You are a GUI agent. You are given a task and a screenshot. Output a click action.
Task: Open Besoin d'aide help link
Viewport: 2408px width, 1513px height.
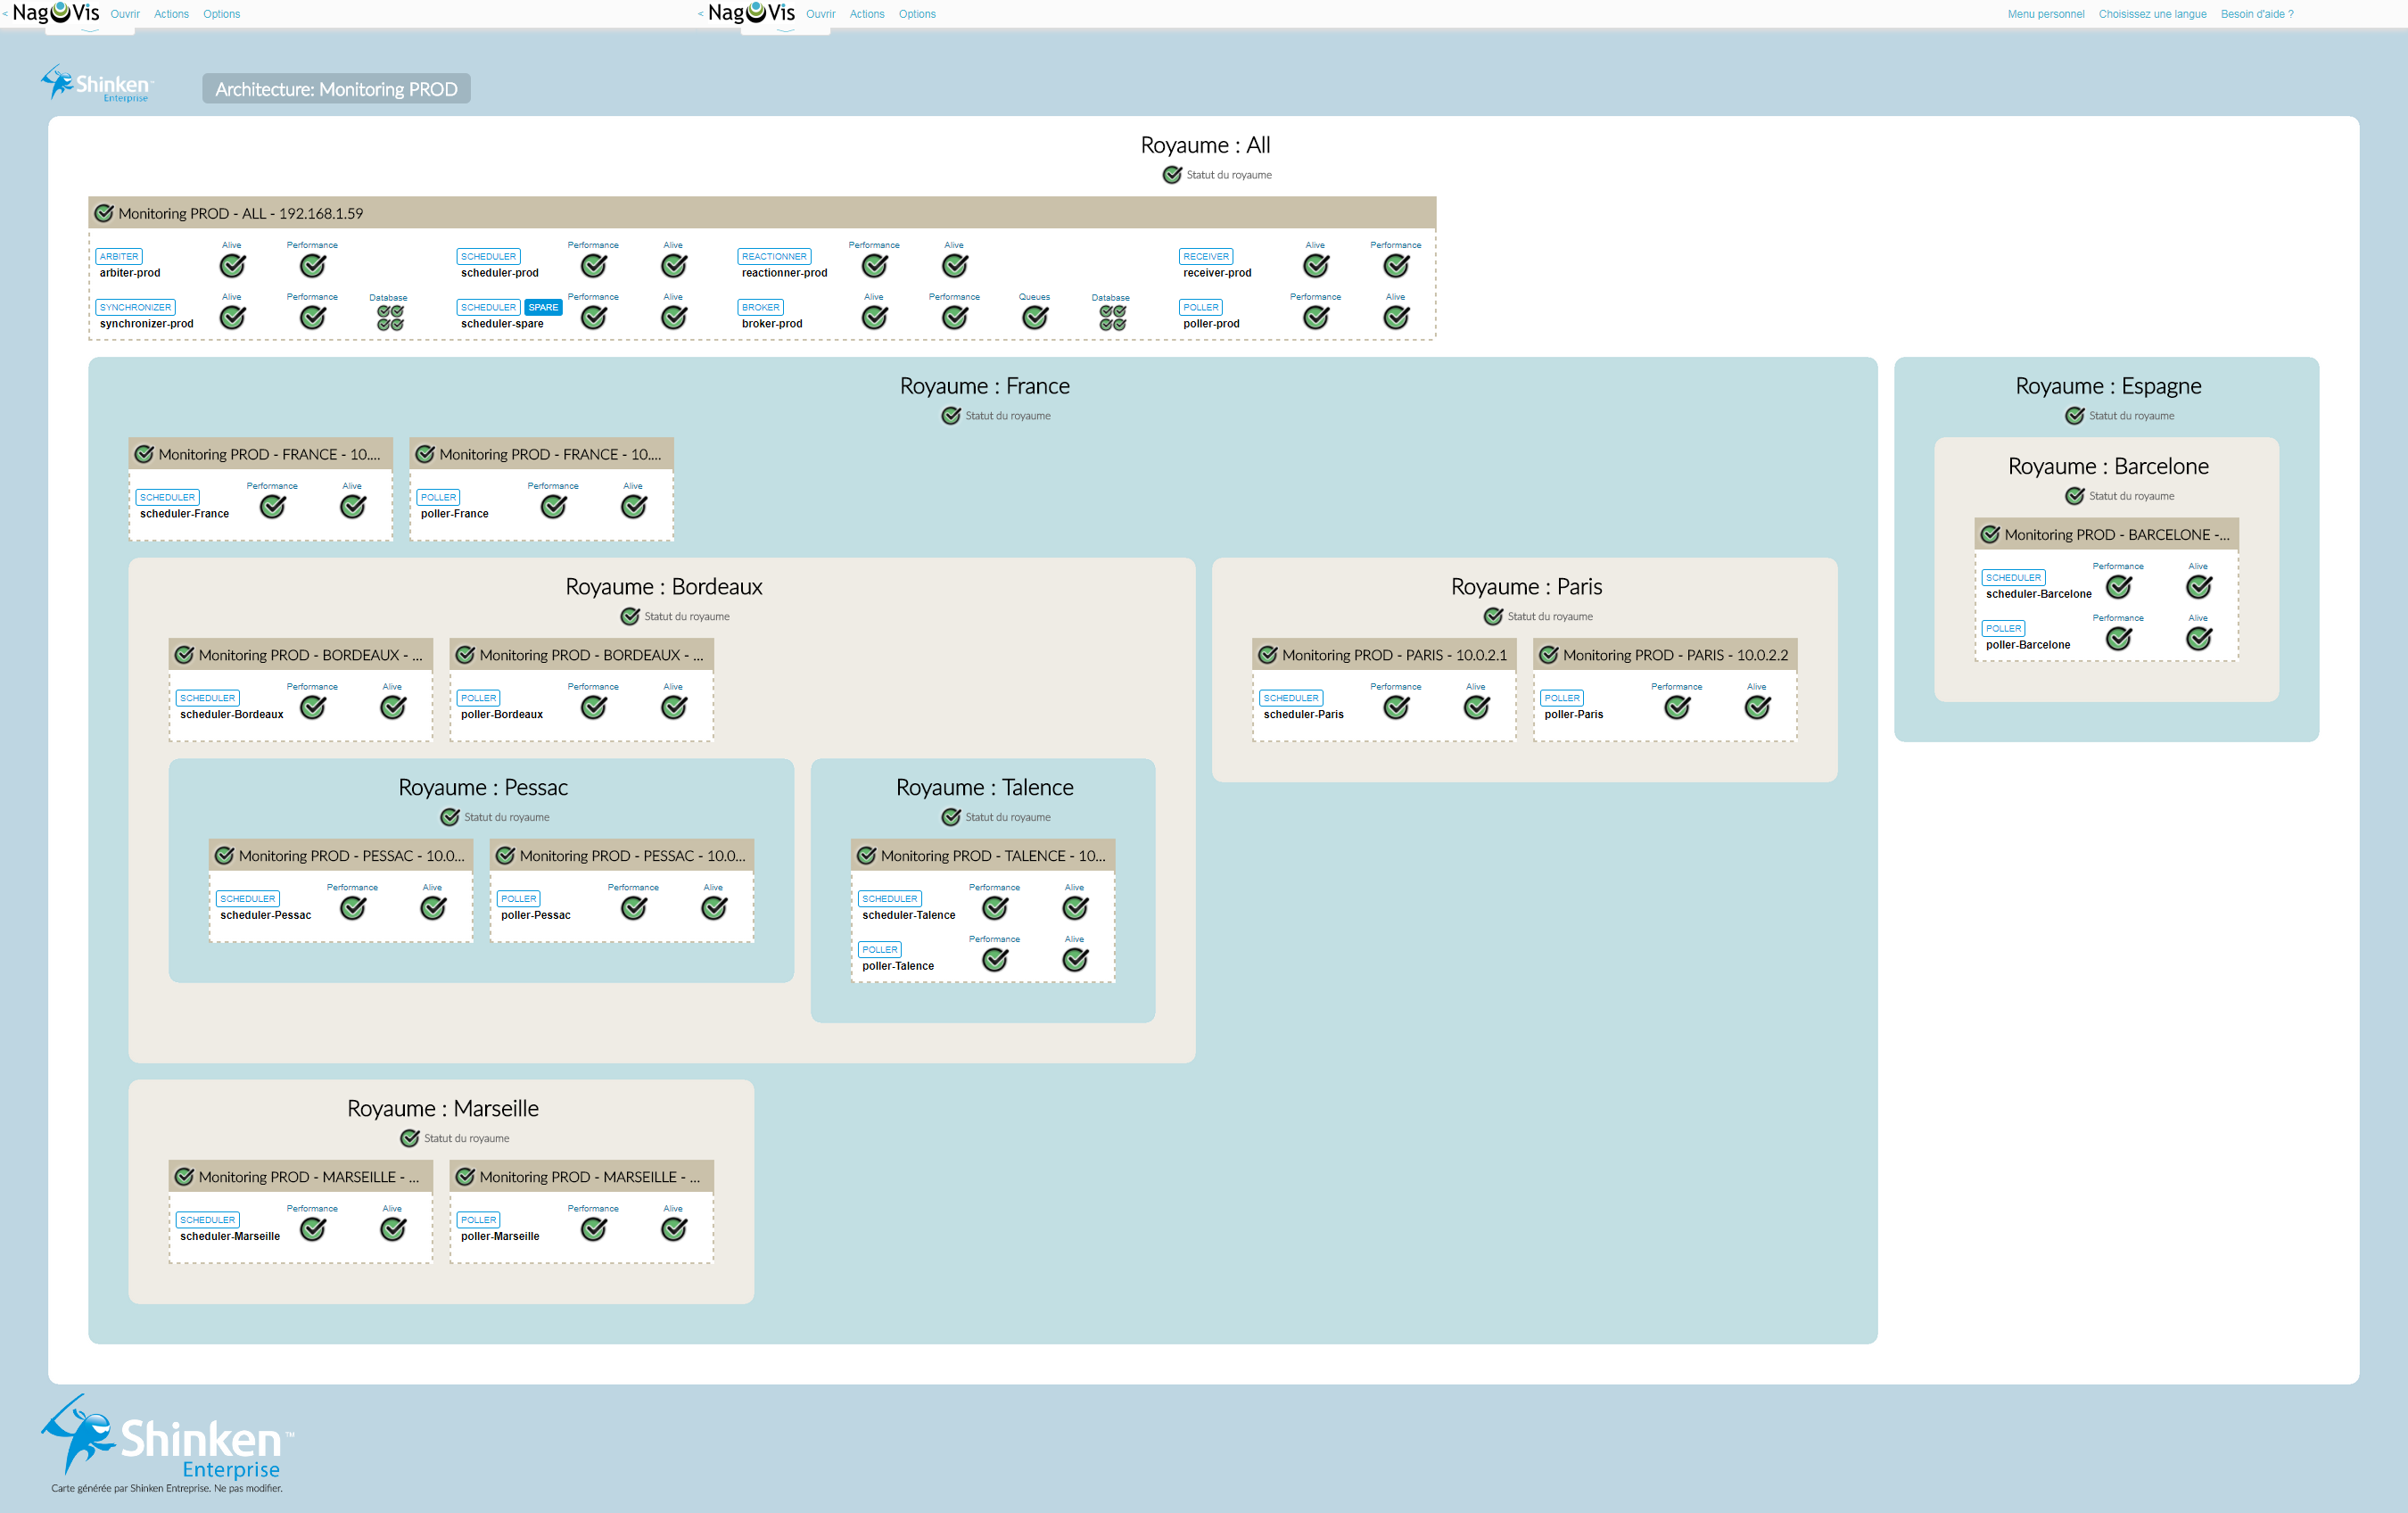(x=2257, y=14)
